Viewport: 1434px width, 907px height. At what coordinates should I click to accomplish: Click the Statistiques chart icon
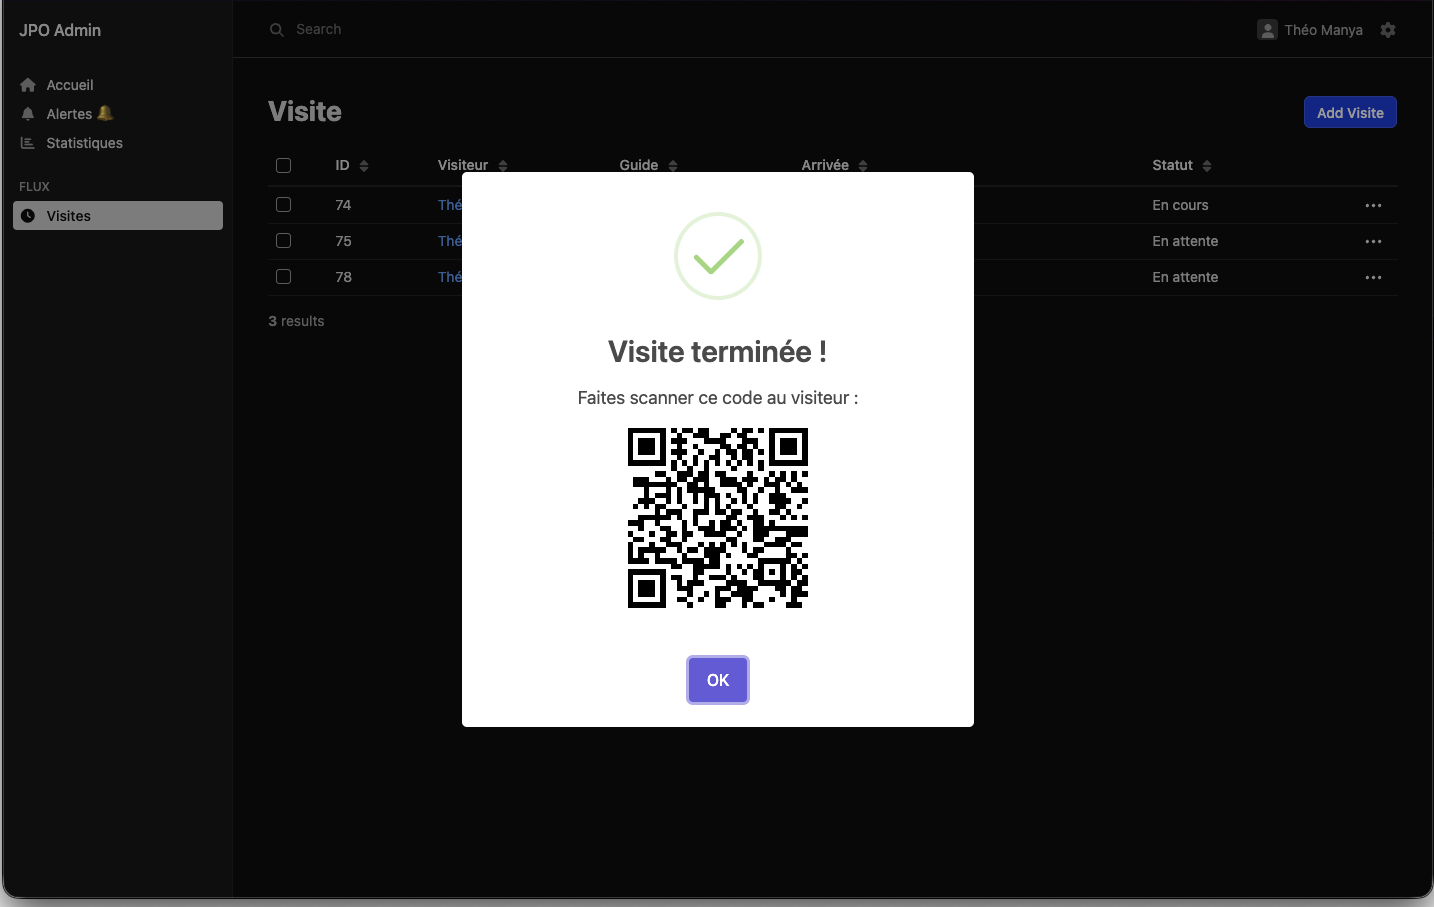coord(28,143)
